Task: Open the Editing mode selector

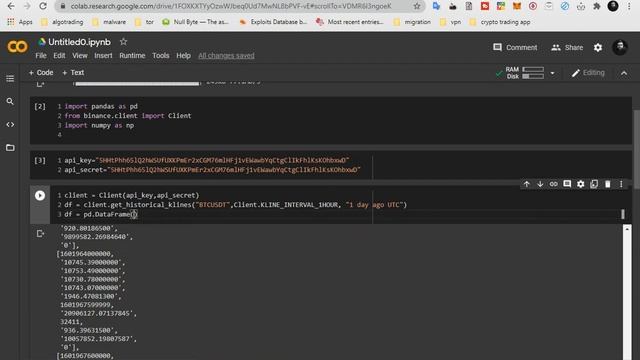Action: click(x=588, y=73)
